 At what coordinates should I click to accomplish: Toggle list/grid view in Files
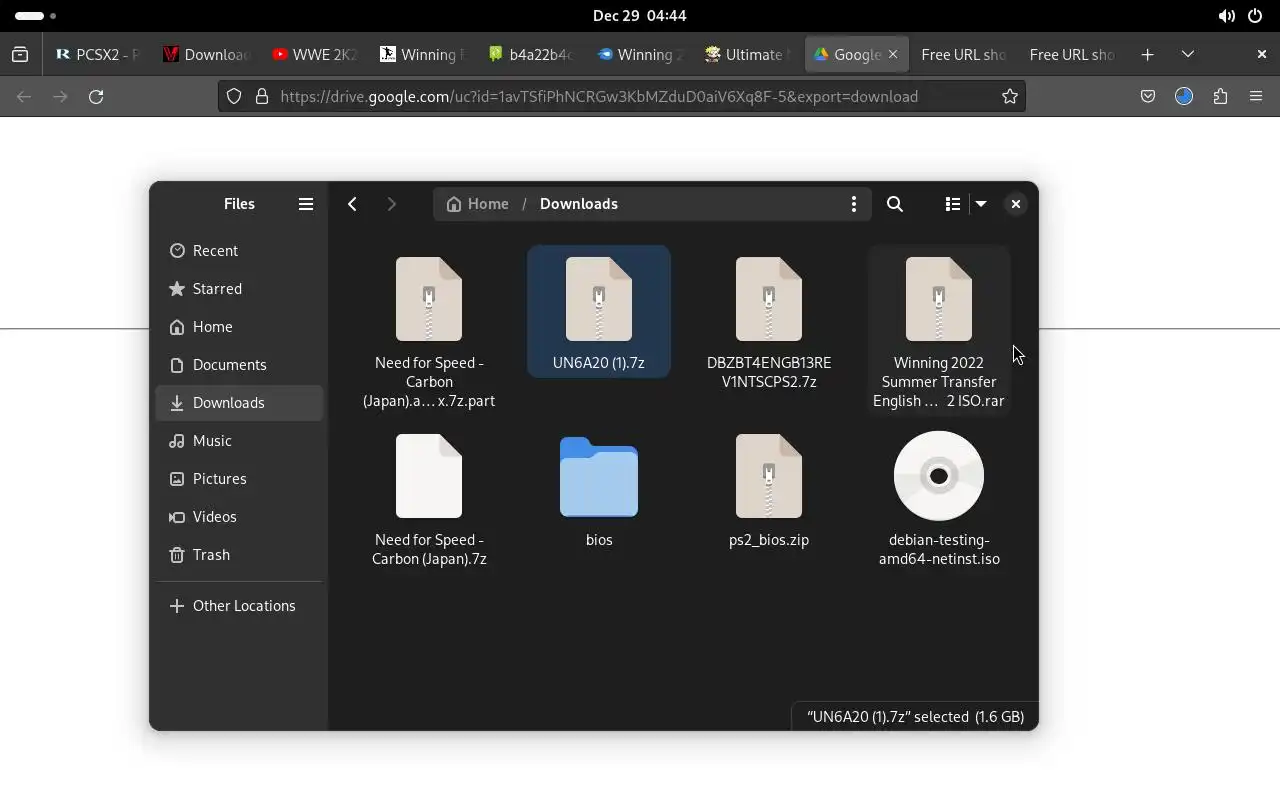[952, 204]
